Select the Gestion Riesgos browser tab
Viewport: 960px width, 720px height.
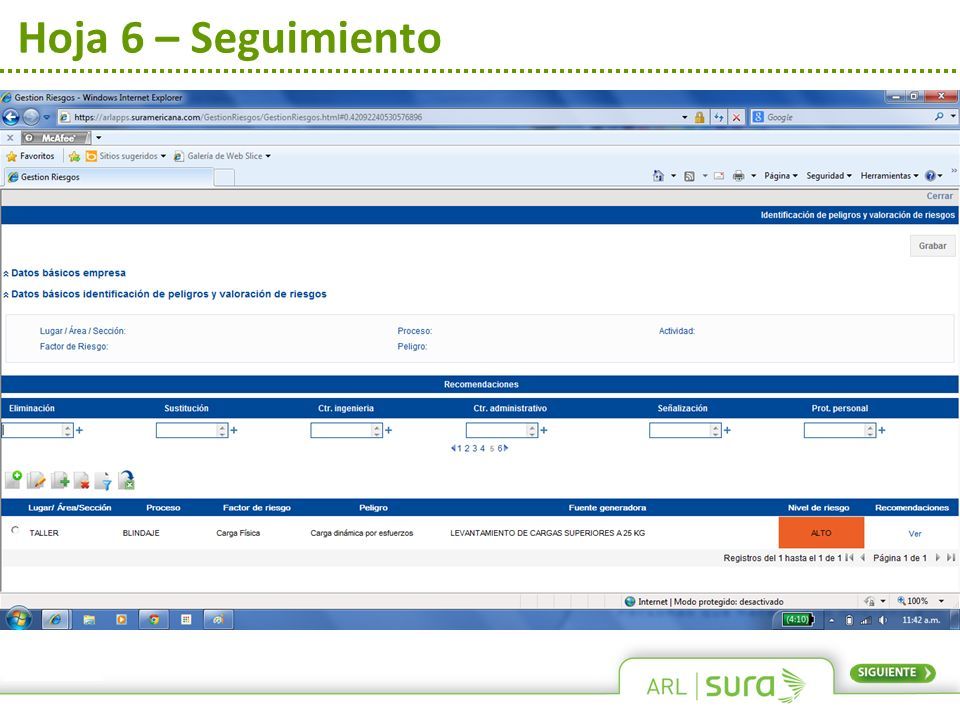(109, 177)
